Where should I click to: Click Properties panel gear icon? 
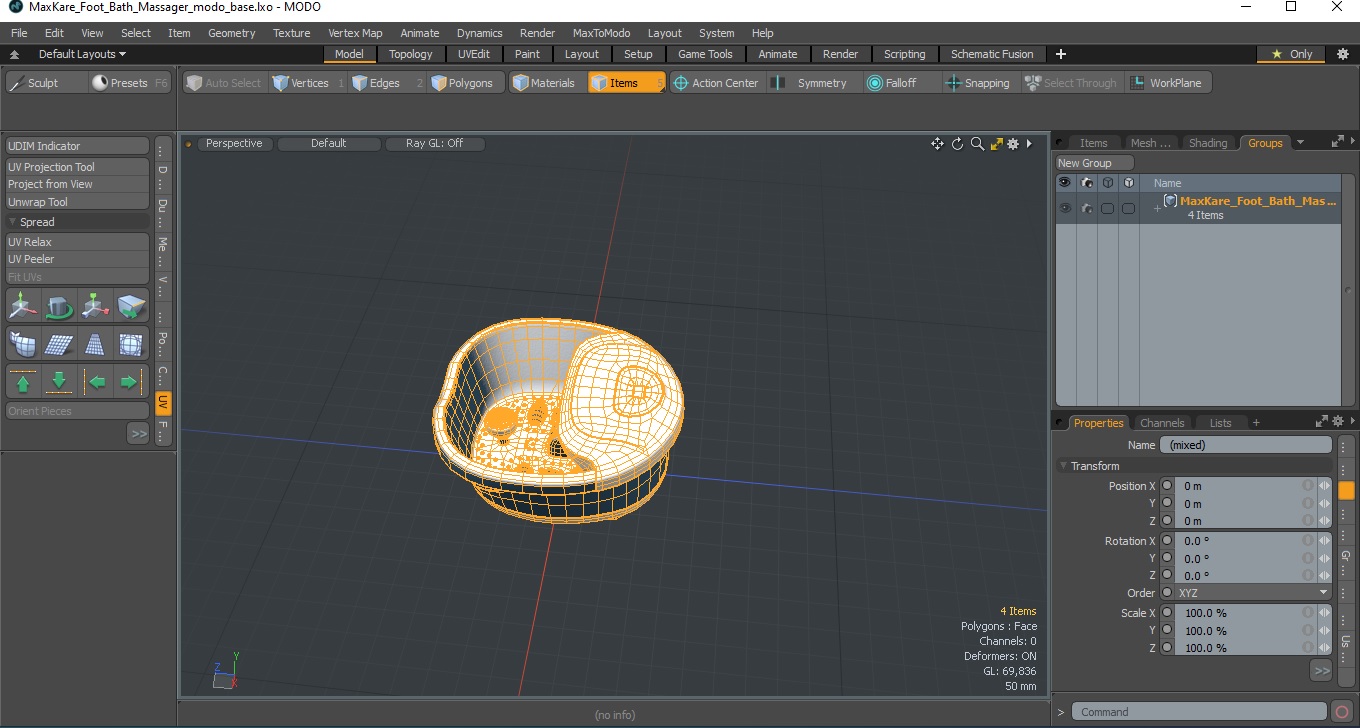pos(1338,423)
